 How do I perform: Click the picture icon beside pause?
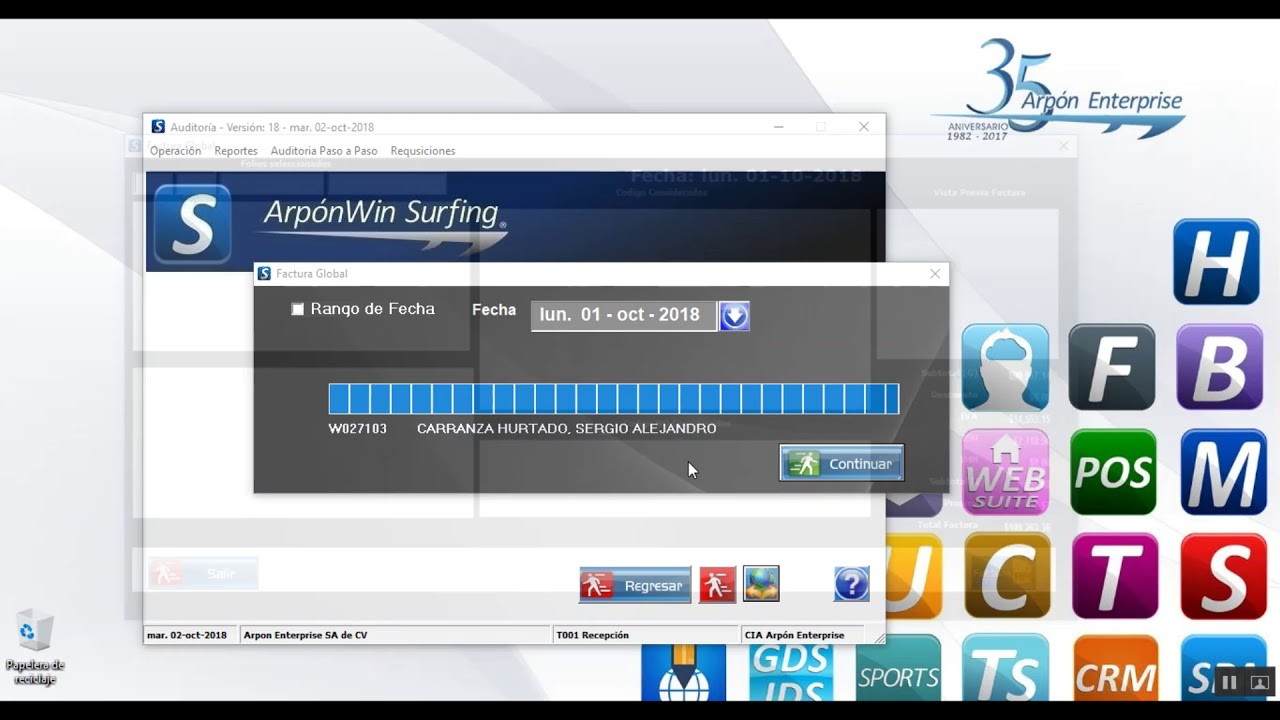click(x=1260, y=683)
